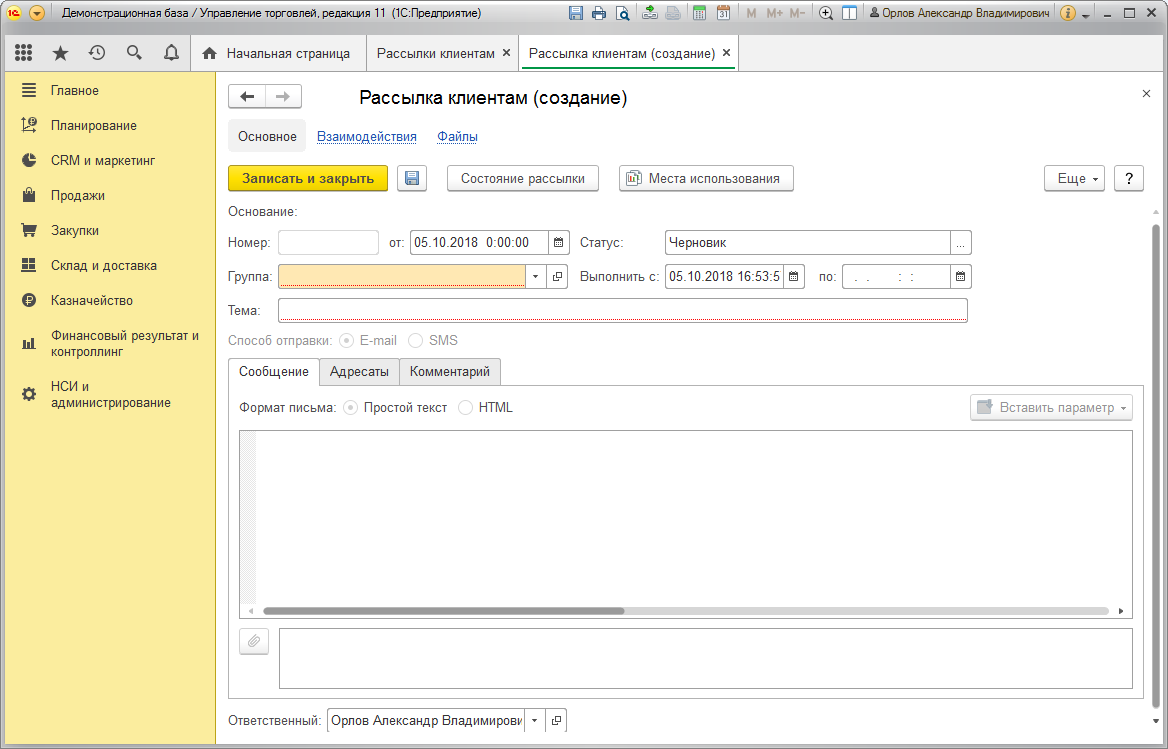Click the form's vertical scrollbar
1168x749 pixels.
tap(1156, 468)
